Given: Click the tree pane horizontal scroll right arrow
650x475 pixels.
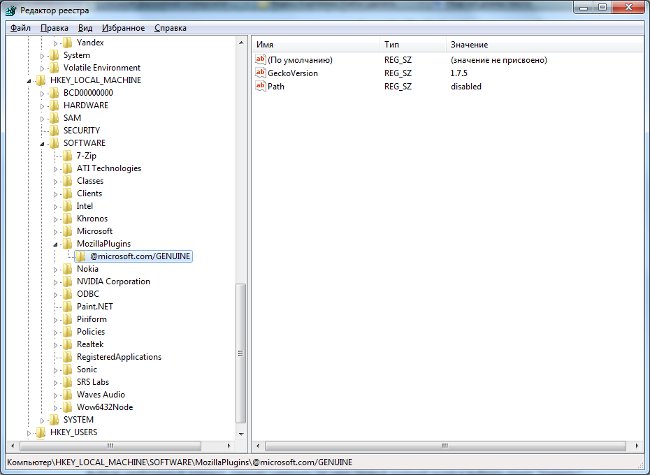Looking at the screenshot, I should (x=229, y=446).
